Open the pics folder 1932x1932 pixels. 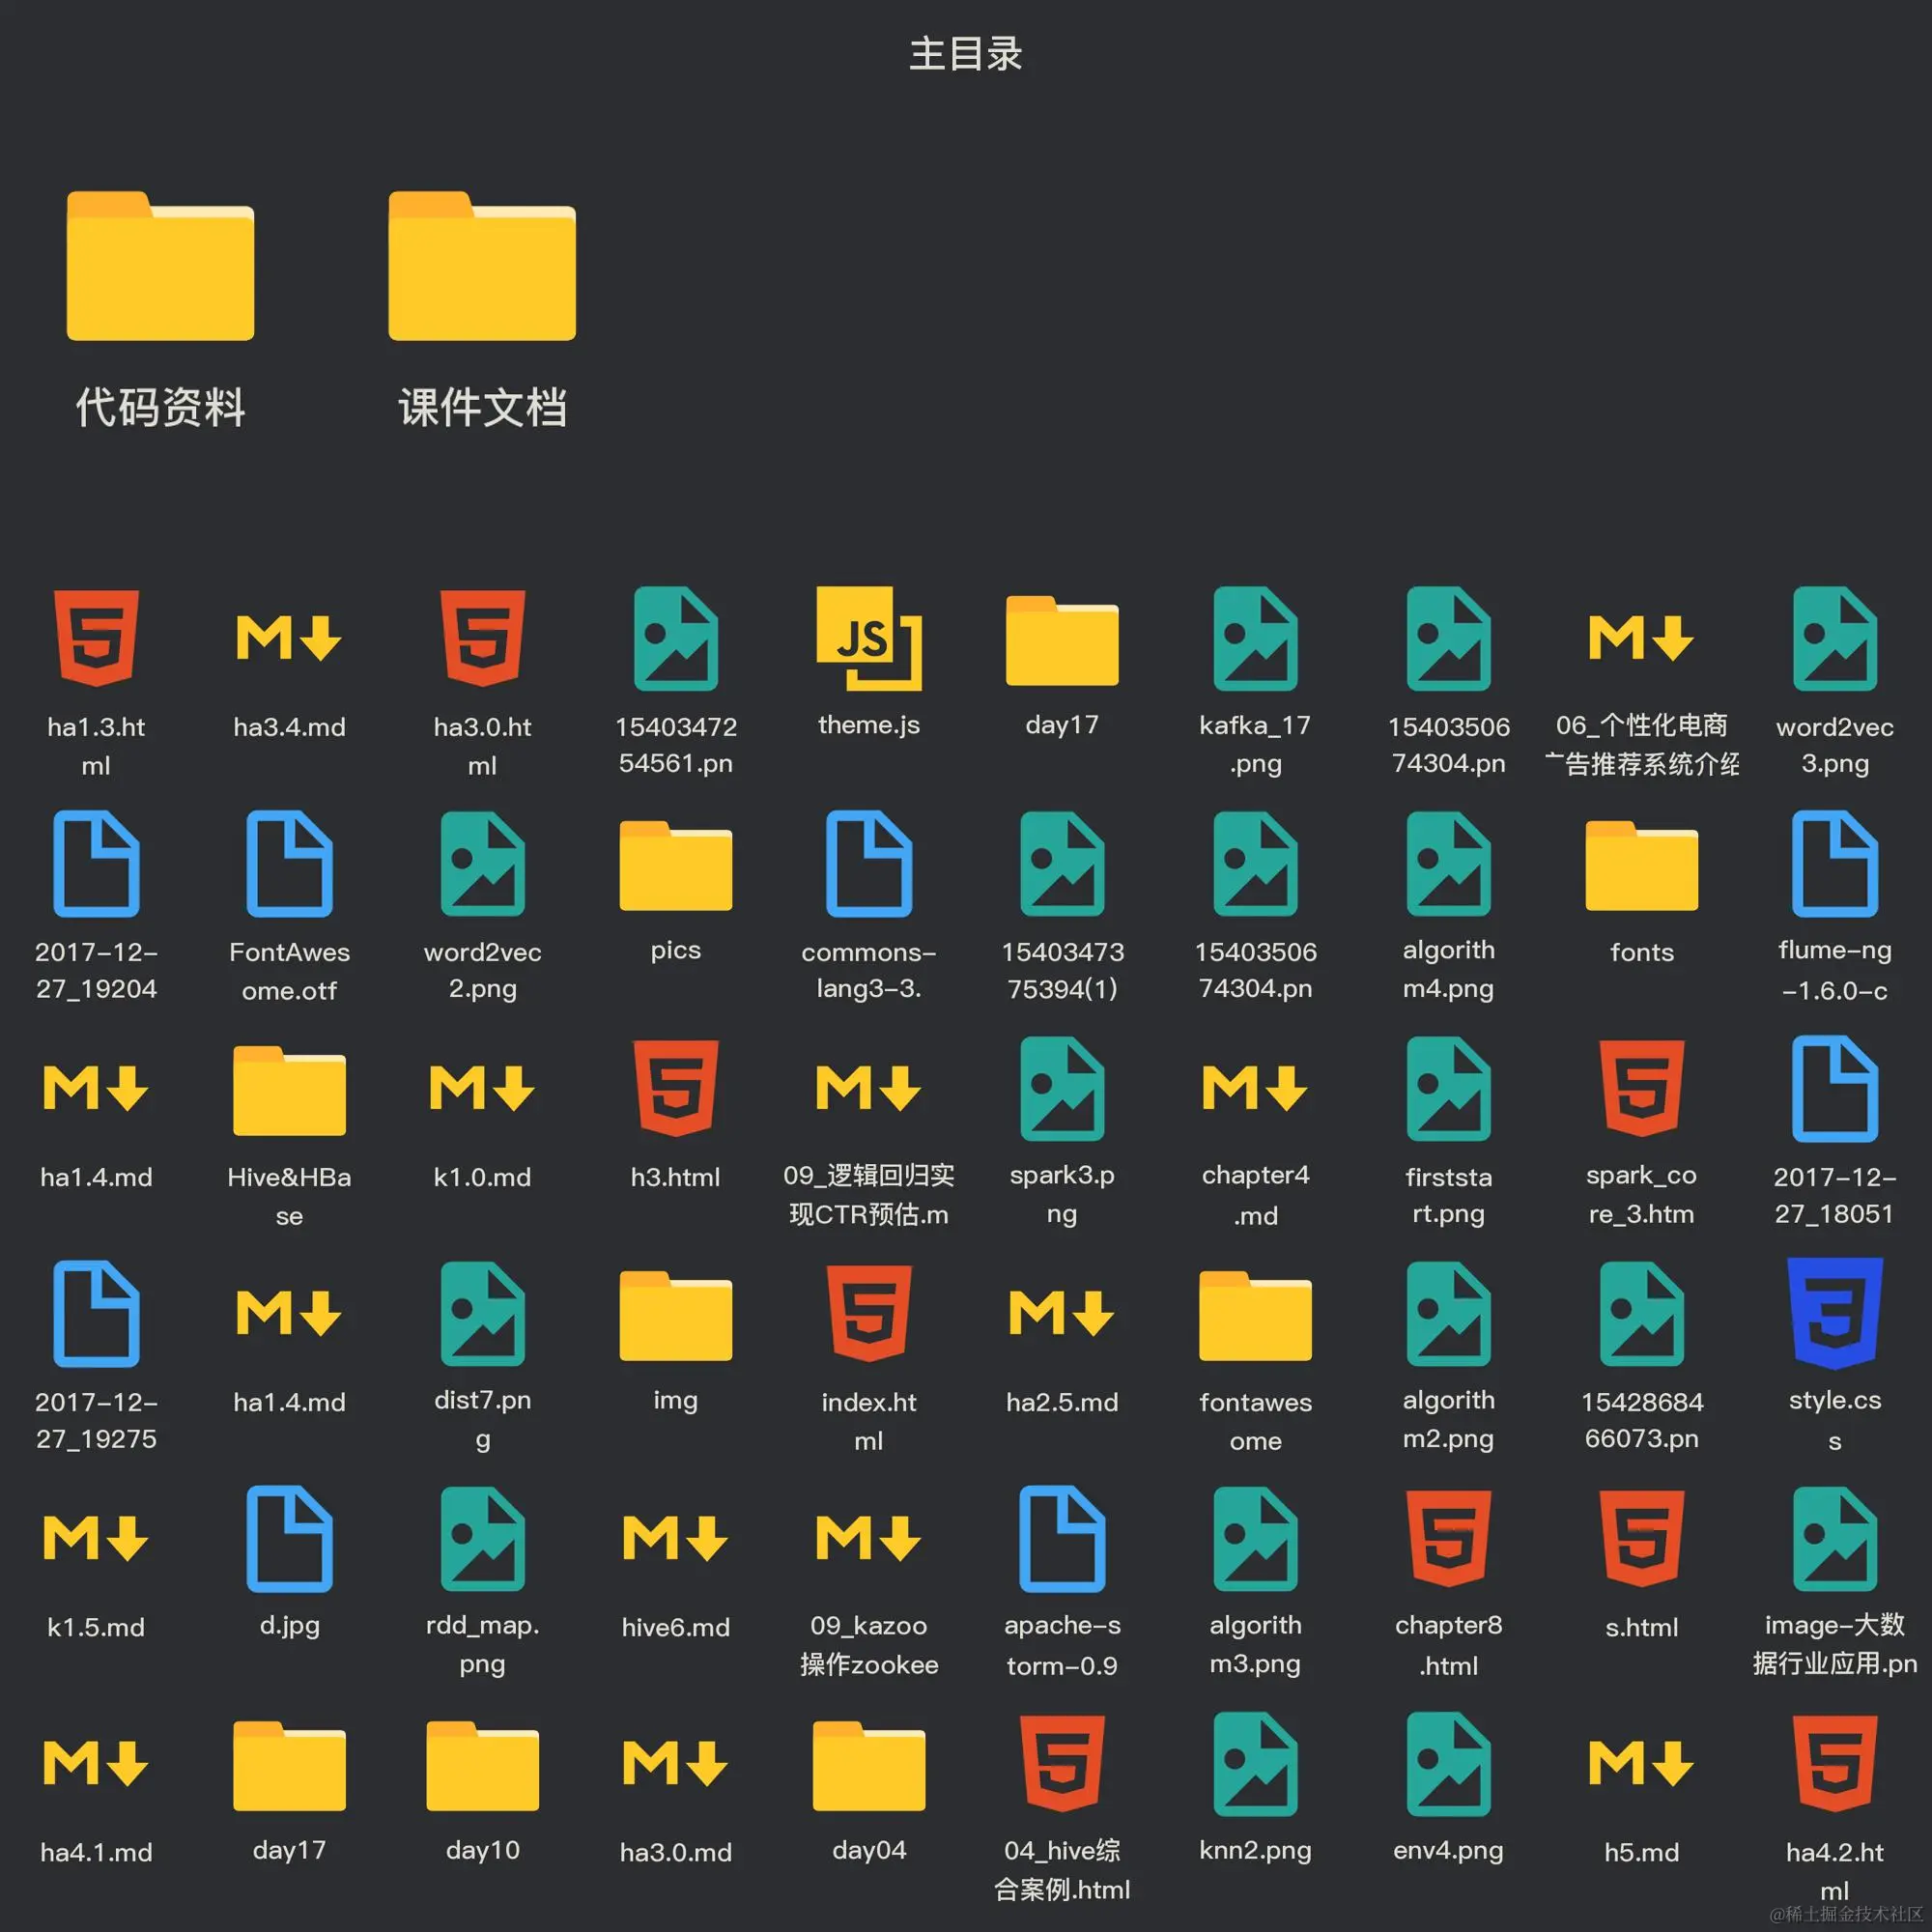[675, 864]
